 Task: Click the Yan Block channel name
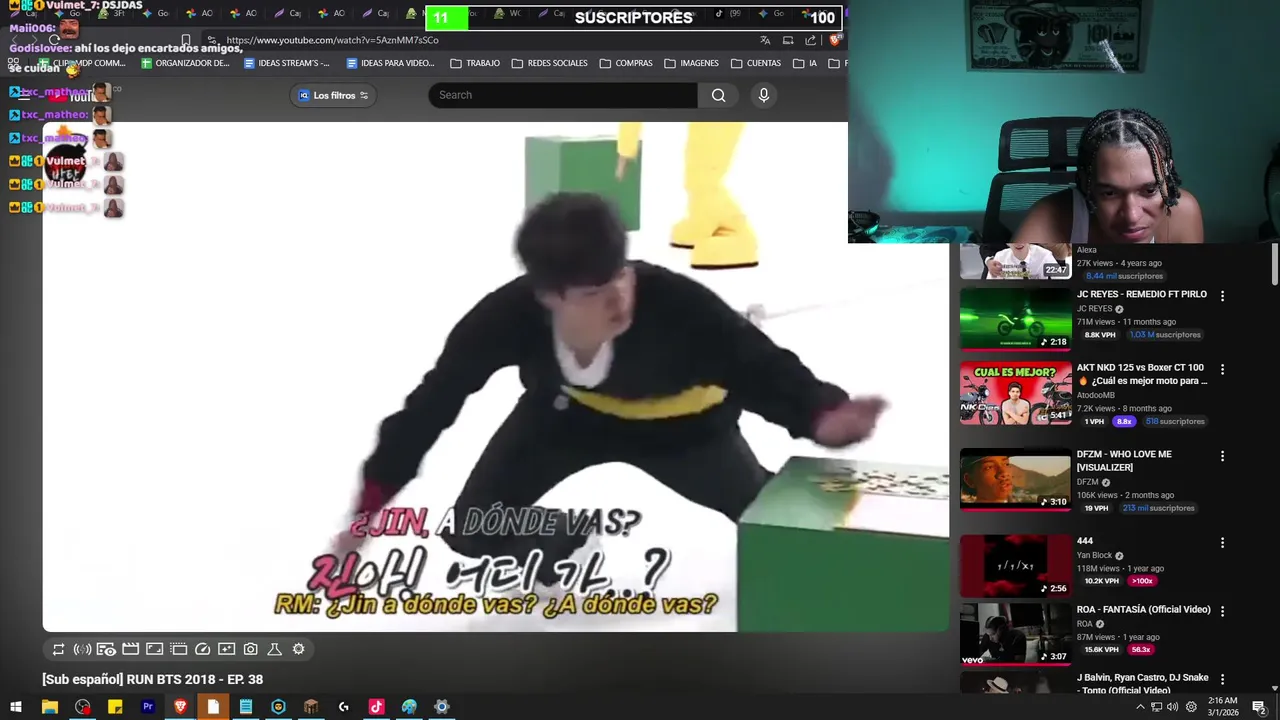click(1094, 555)
